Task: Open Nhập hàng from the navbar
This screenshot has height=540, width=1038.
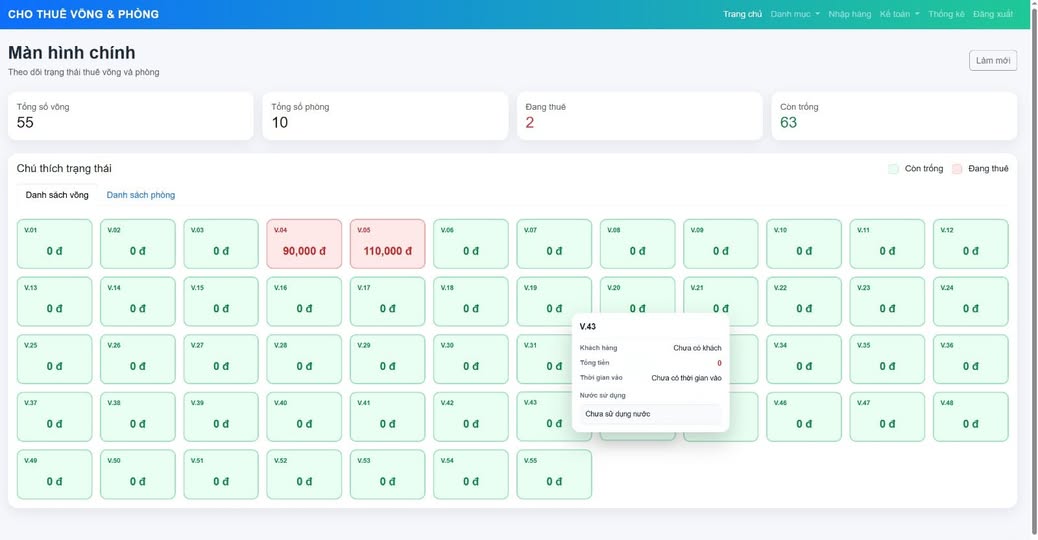Action: pyautogui.click(x=849, y=14)
